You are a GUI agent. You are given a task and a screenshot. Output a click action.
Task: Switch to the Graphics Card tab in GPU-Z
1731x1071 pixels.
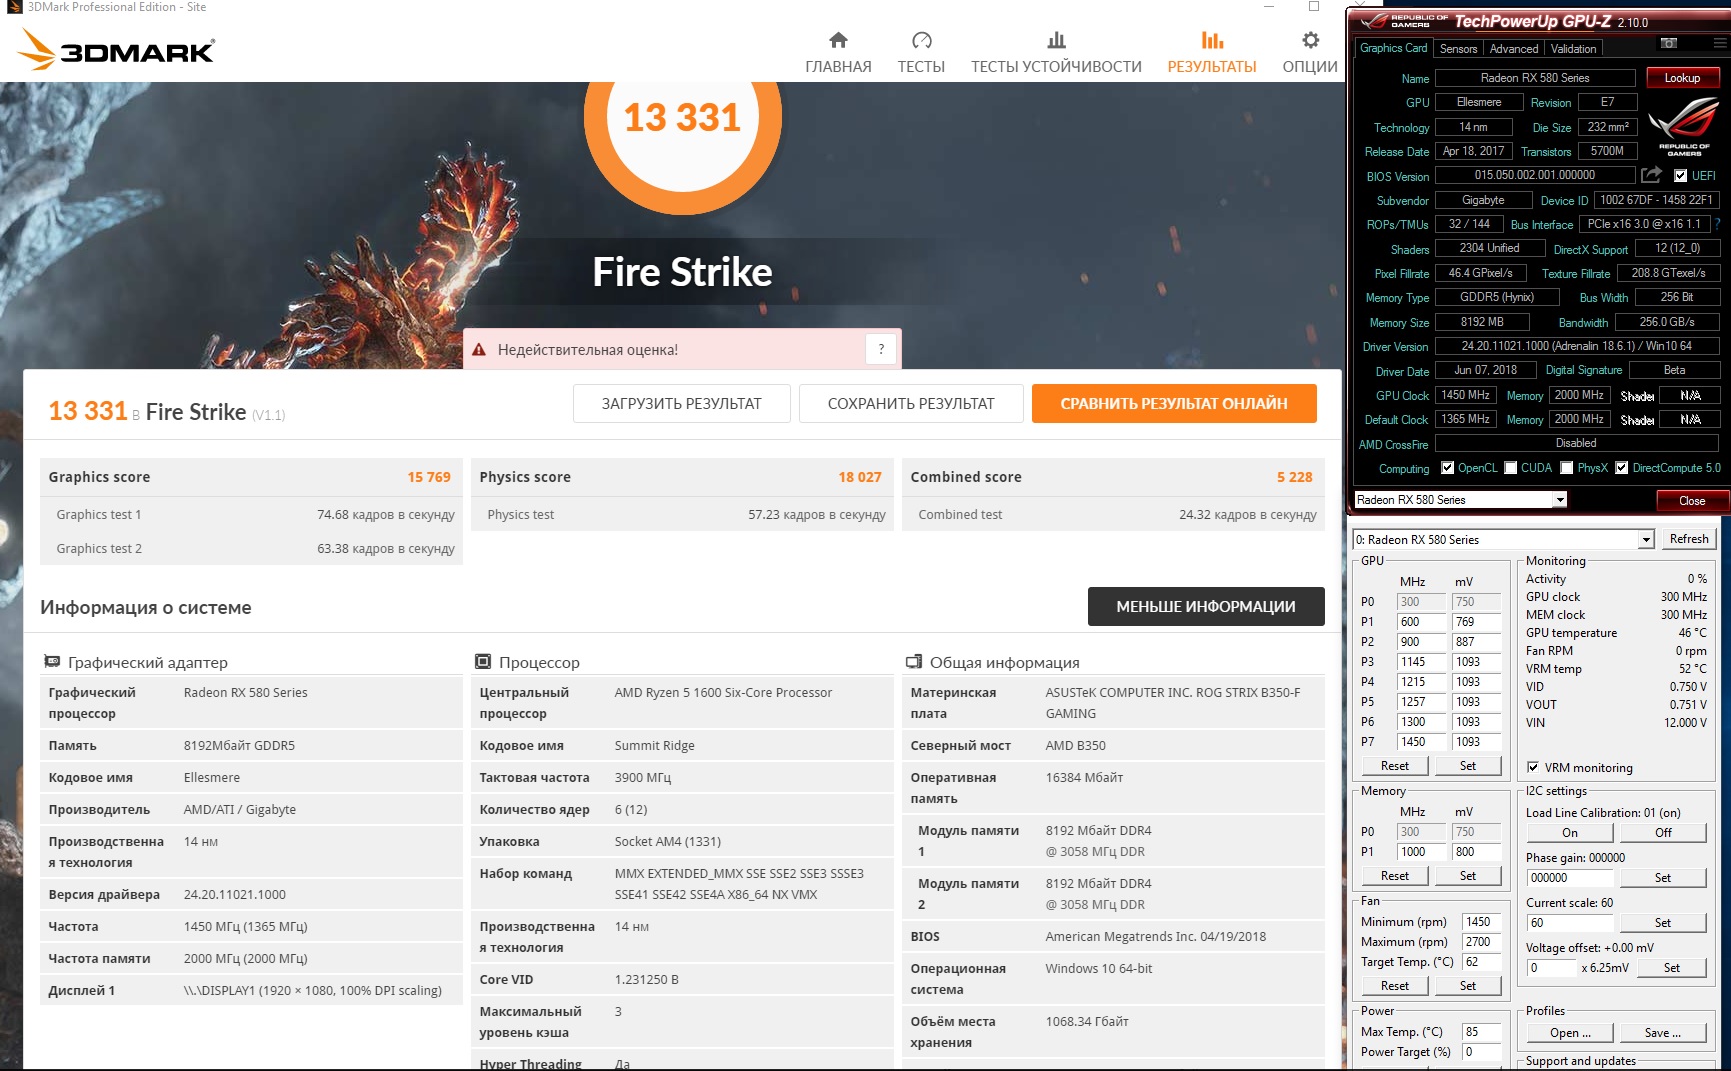click(1393, 48)
